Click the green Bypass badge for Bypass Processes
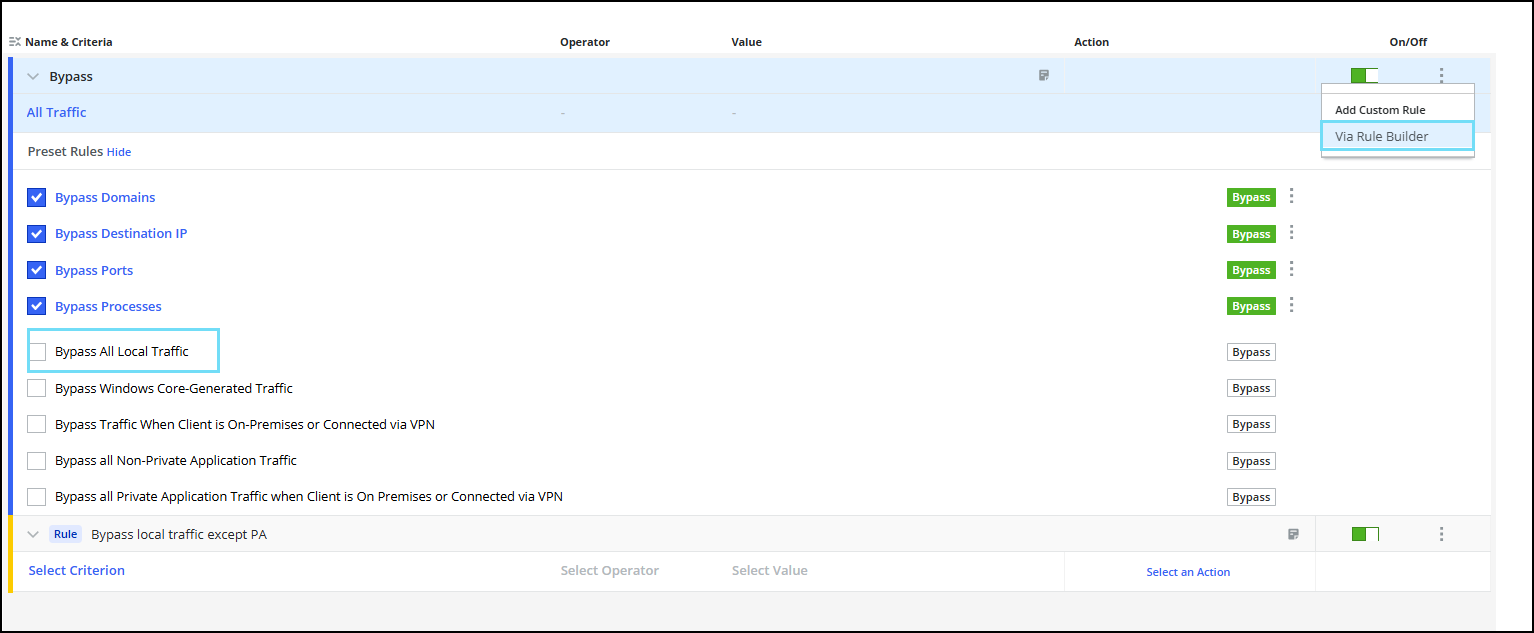The image size is (1534, 633). (1251, 306)
